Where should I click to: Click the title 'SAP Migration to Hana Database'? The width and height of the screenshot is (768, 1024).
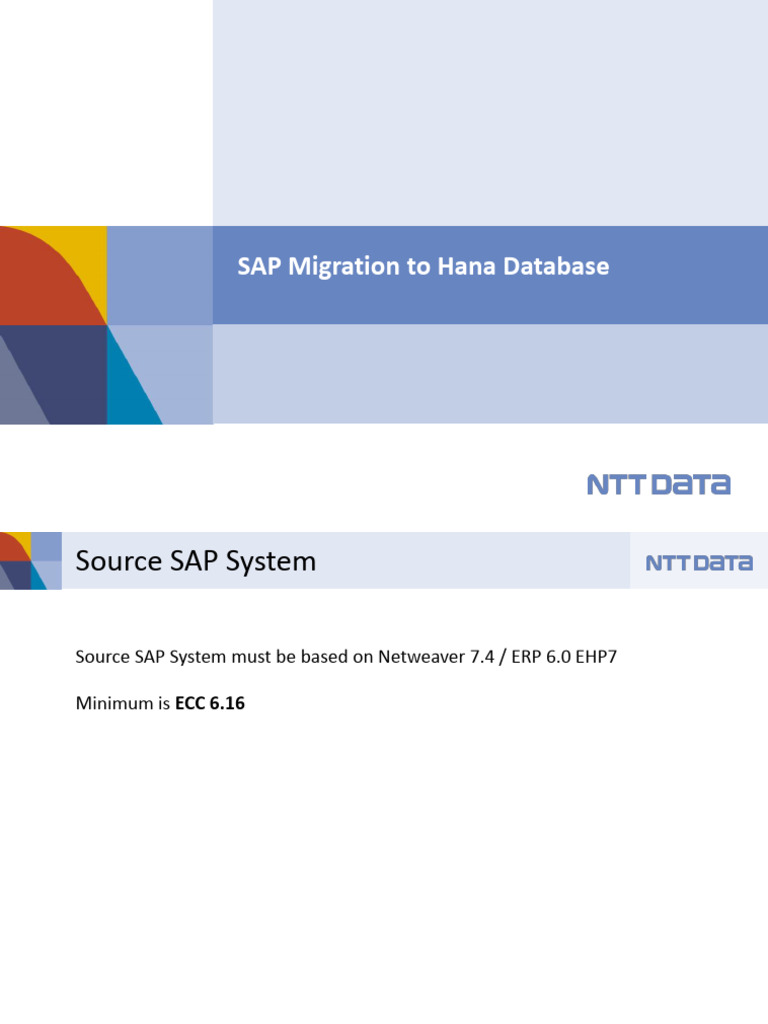pyautogui.click(x=423, y=266)
